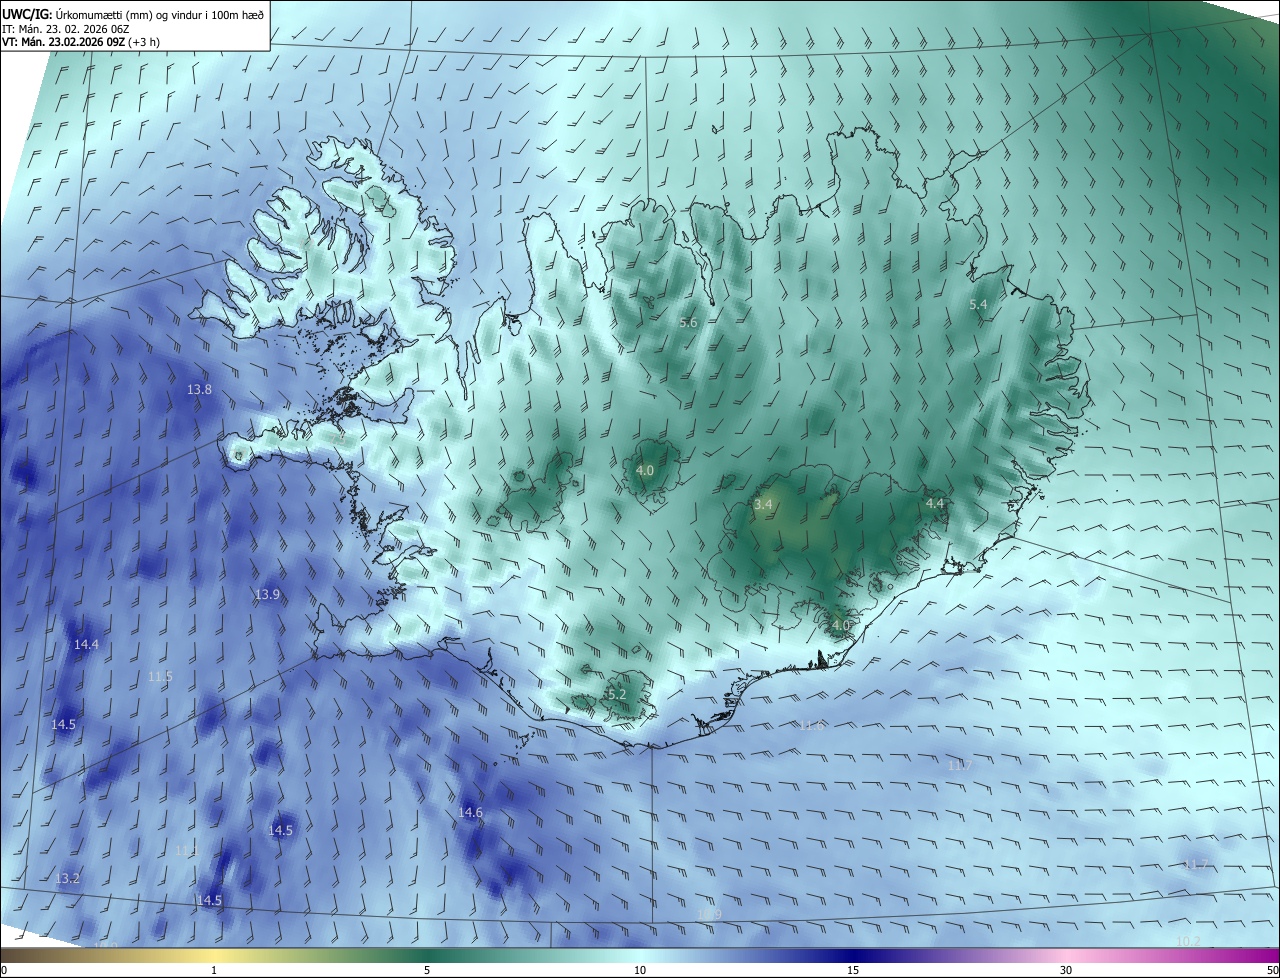1280x978 pixels.
Task: Select the 14.4 precipitable water value
Action: pyautogui.click(x=86, y=645)
